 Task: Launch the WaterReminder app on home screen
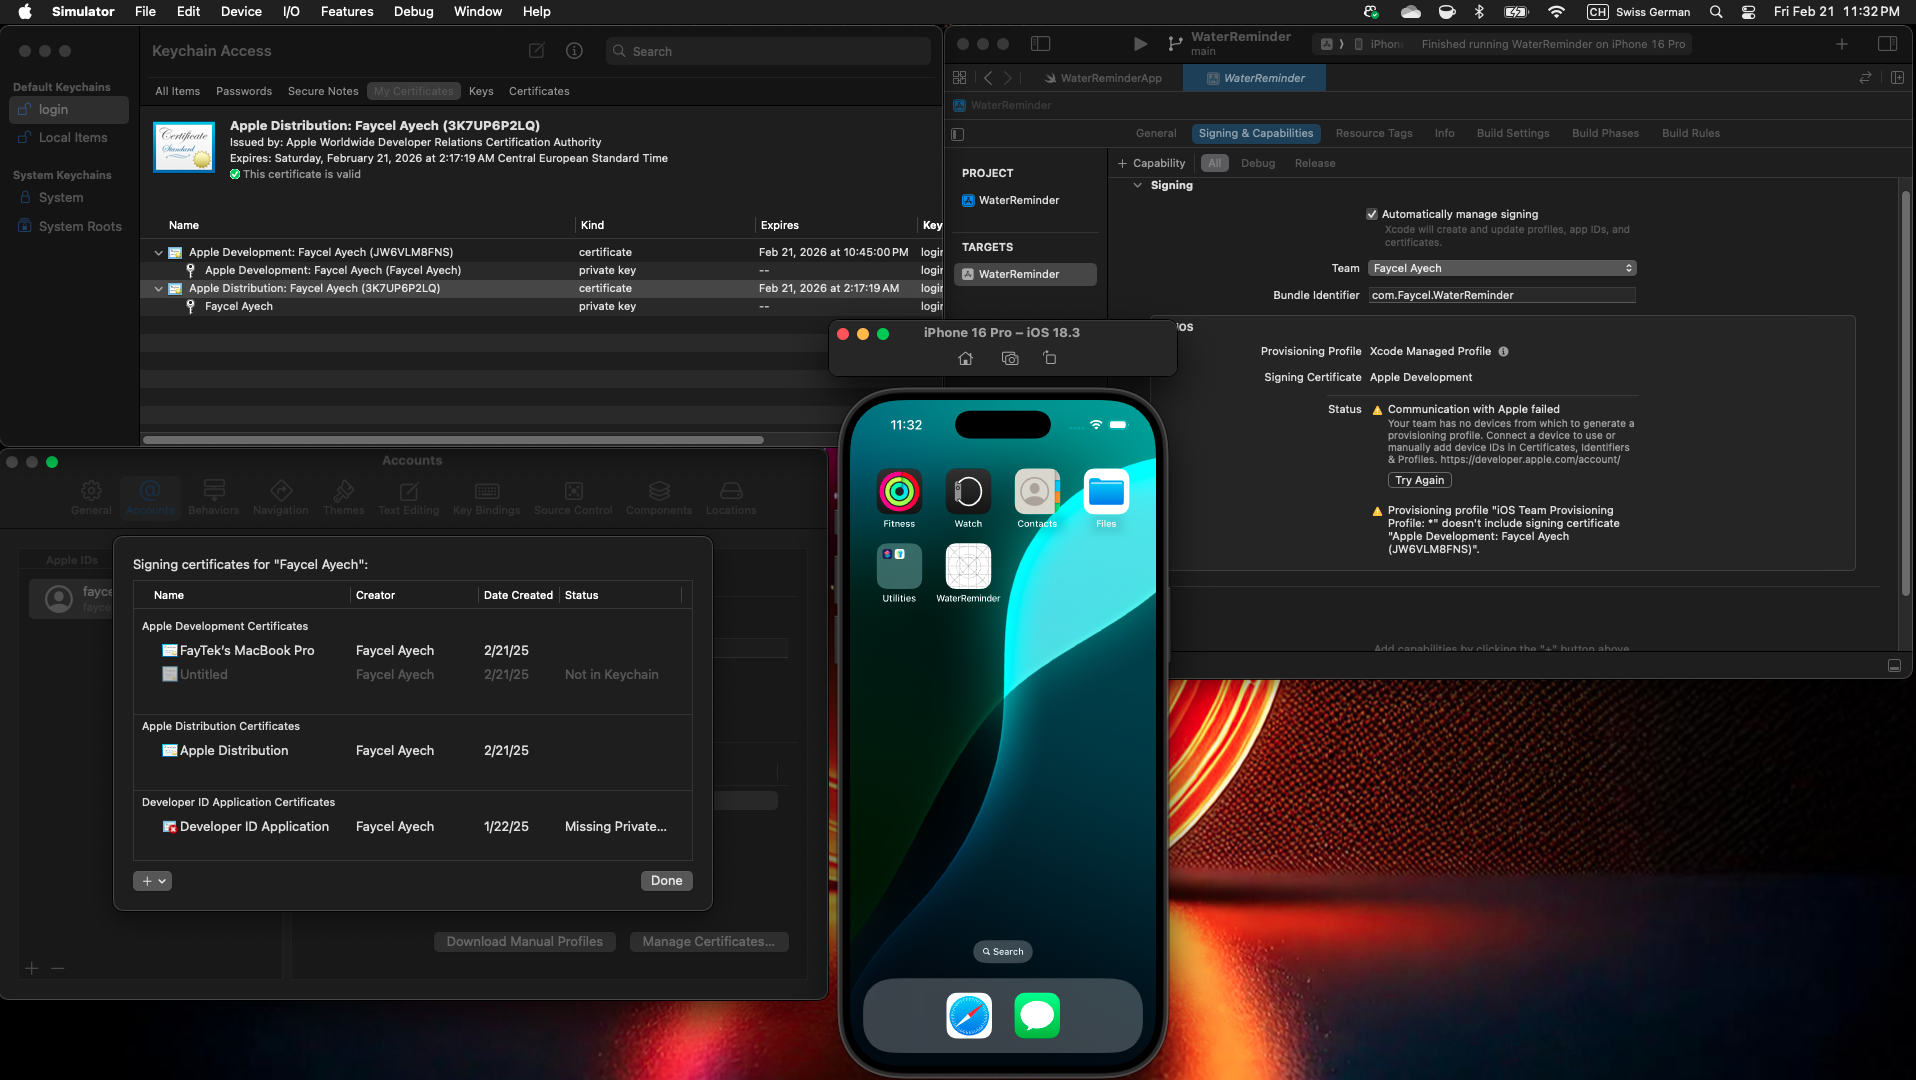pyautogui.click(x=967, y=568)
